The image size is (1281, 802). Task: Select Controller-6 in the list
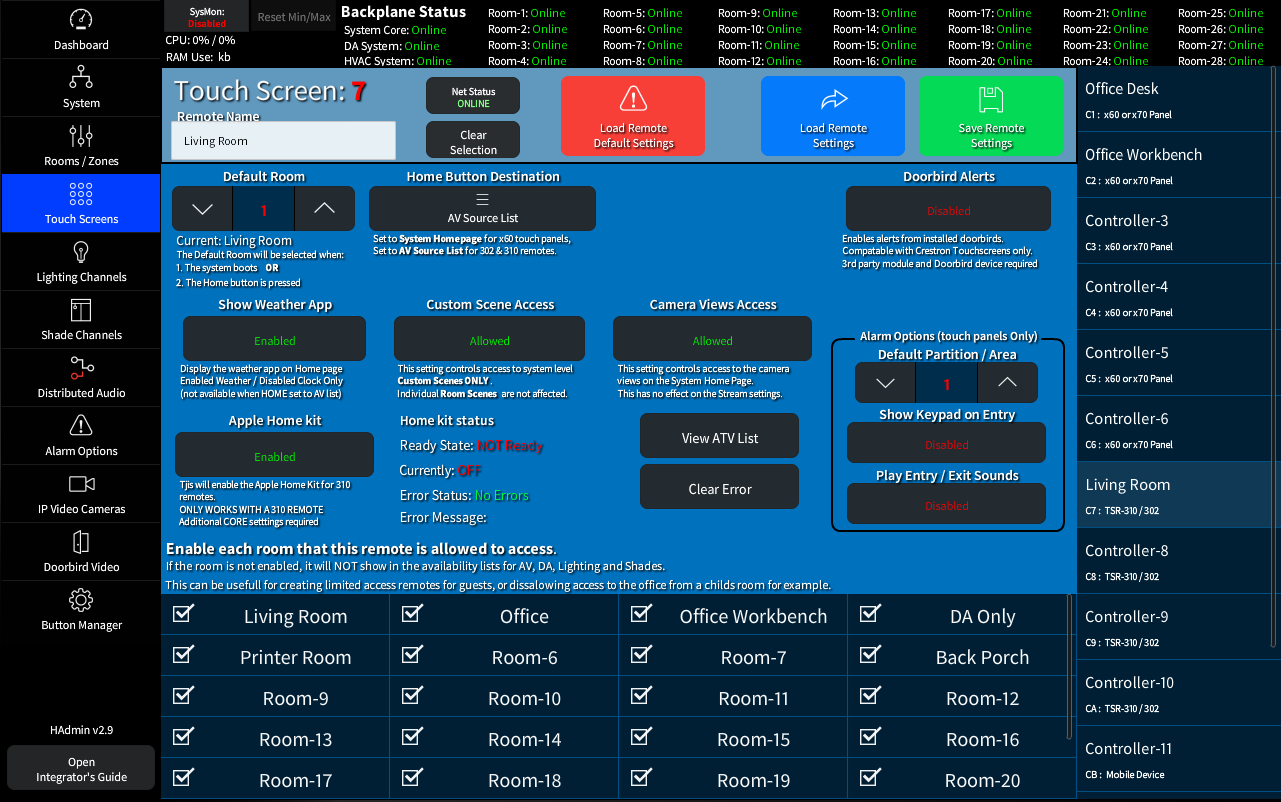[1173, 429]
